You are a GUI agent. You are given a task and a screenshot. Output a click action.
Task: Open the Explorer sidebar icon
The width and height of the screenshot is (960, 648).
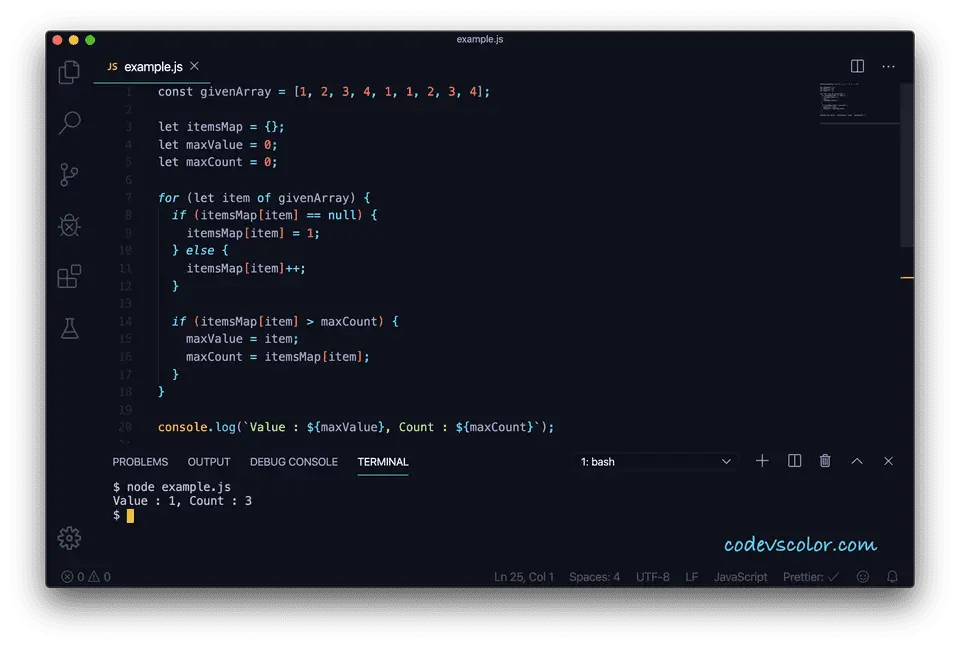coord(69,71)
